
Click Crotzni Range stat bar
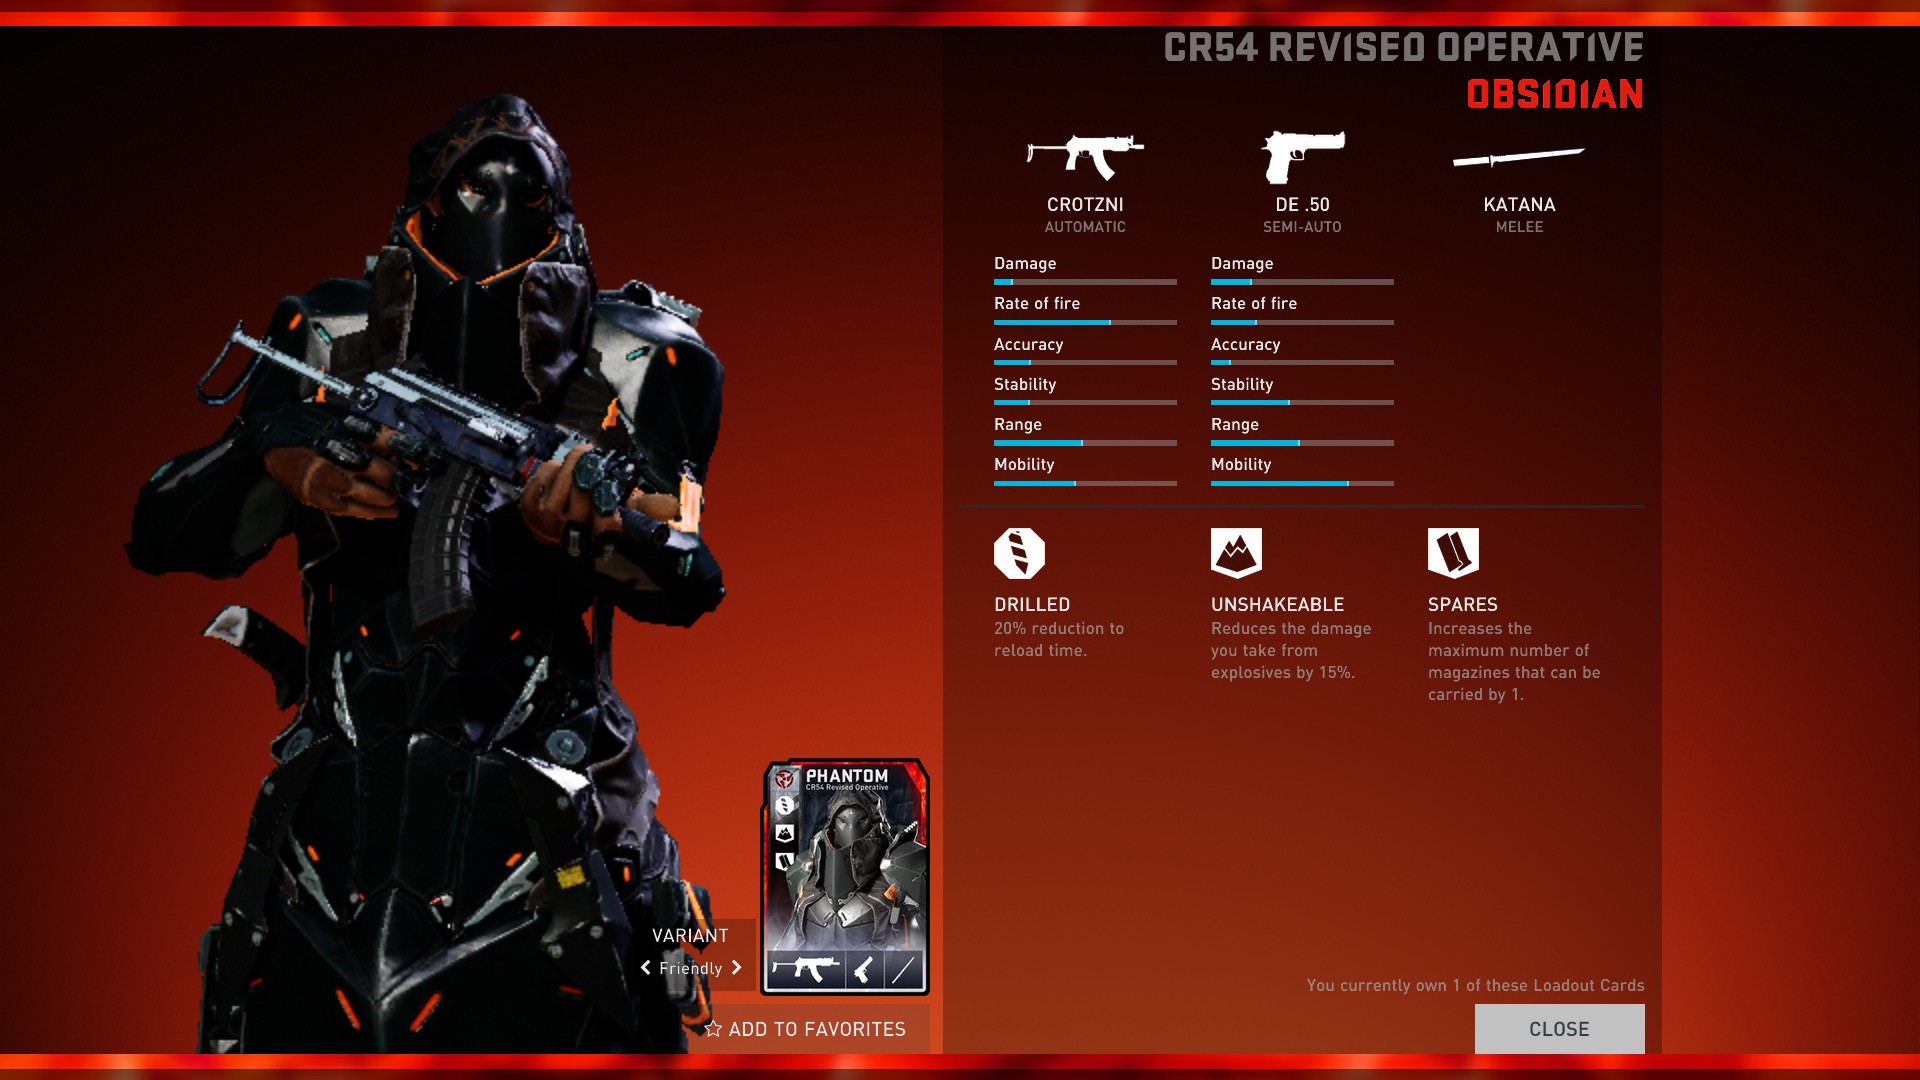pos(1085,442)
